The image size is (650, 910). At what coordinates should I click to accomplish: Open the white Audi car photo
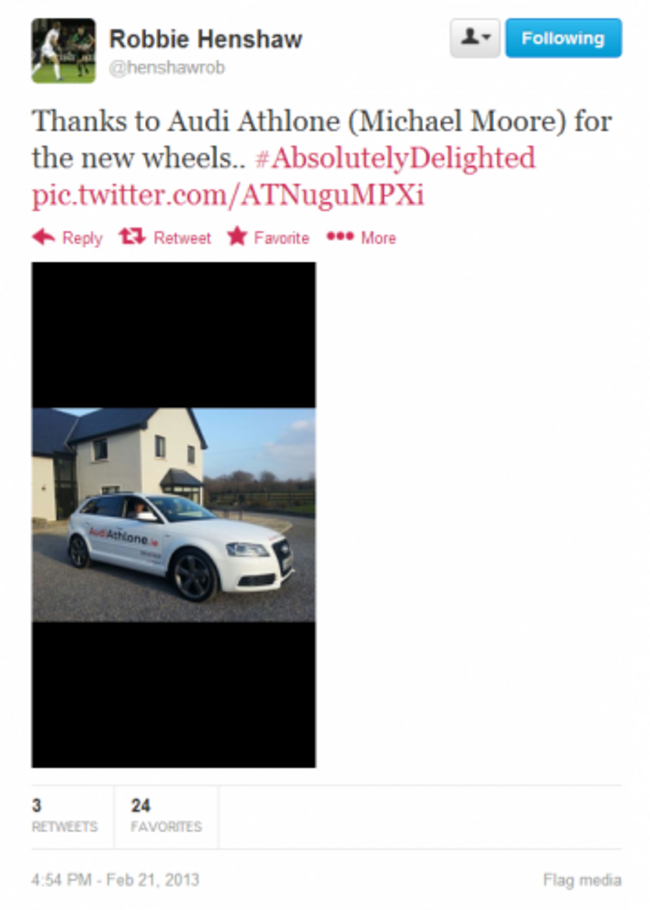click(174, 515)
